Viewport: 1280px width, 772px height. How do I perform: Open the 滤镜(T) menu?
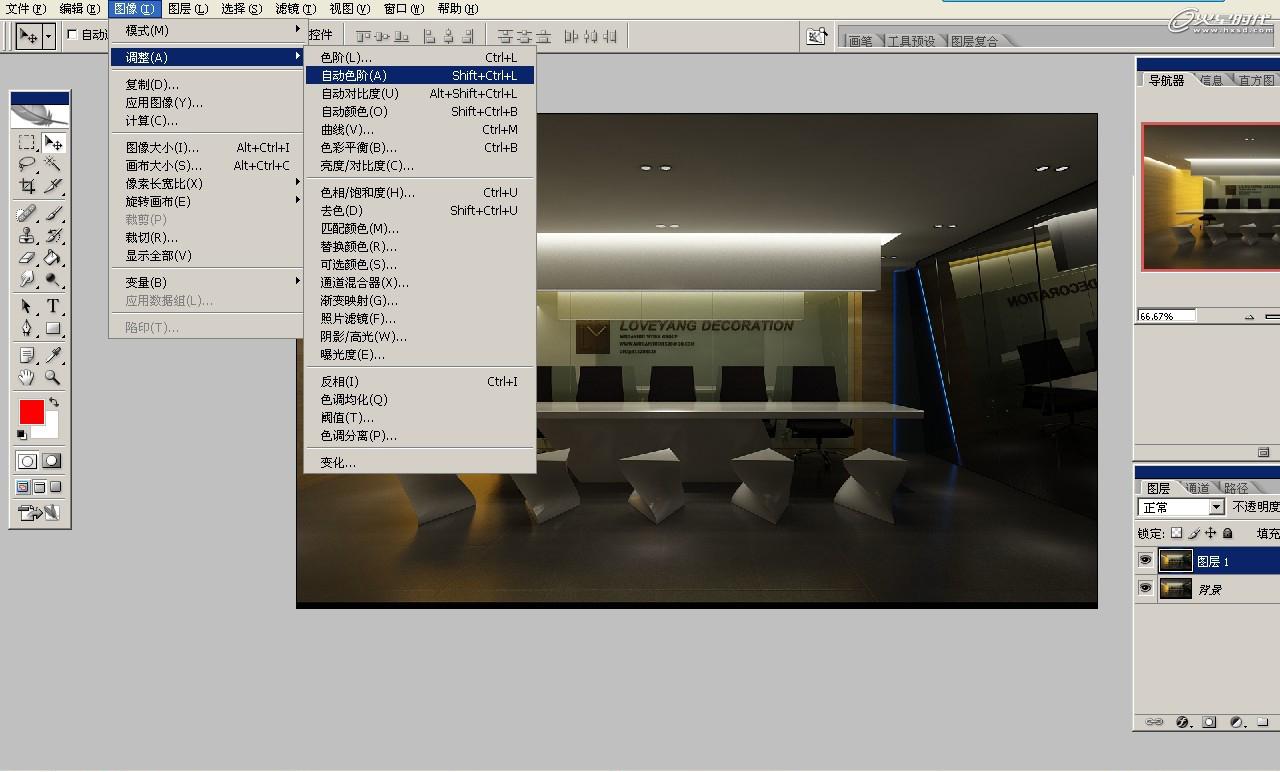pos(295,9)
